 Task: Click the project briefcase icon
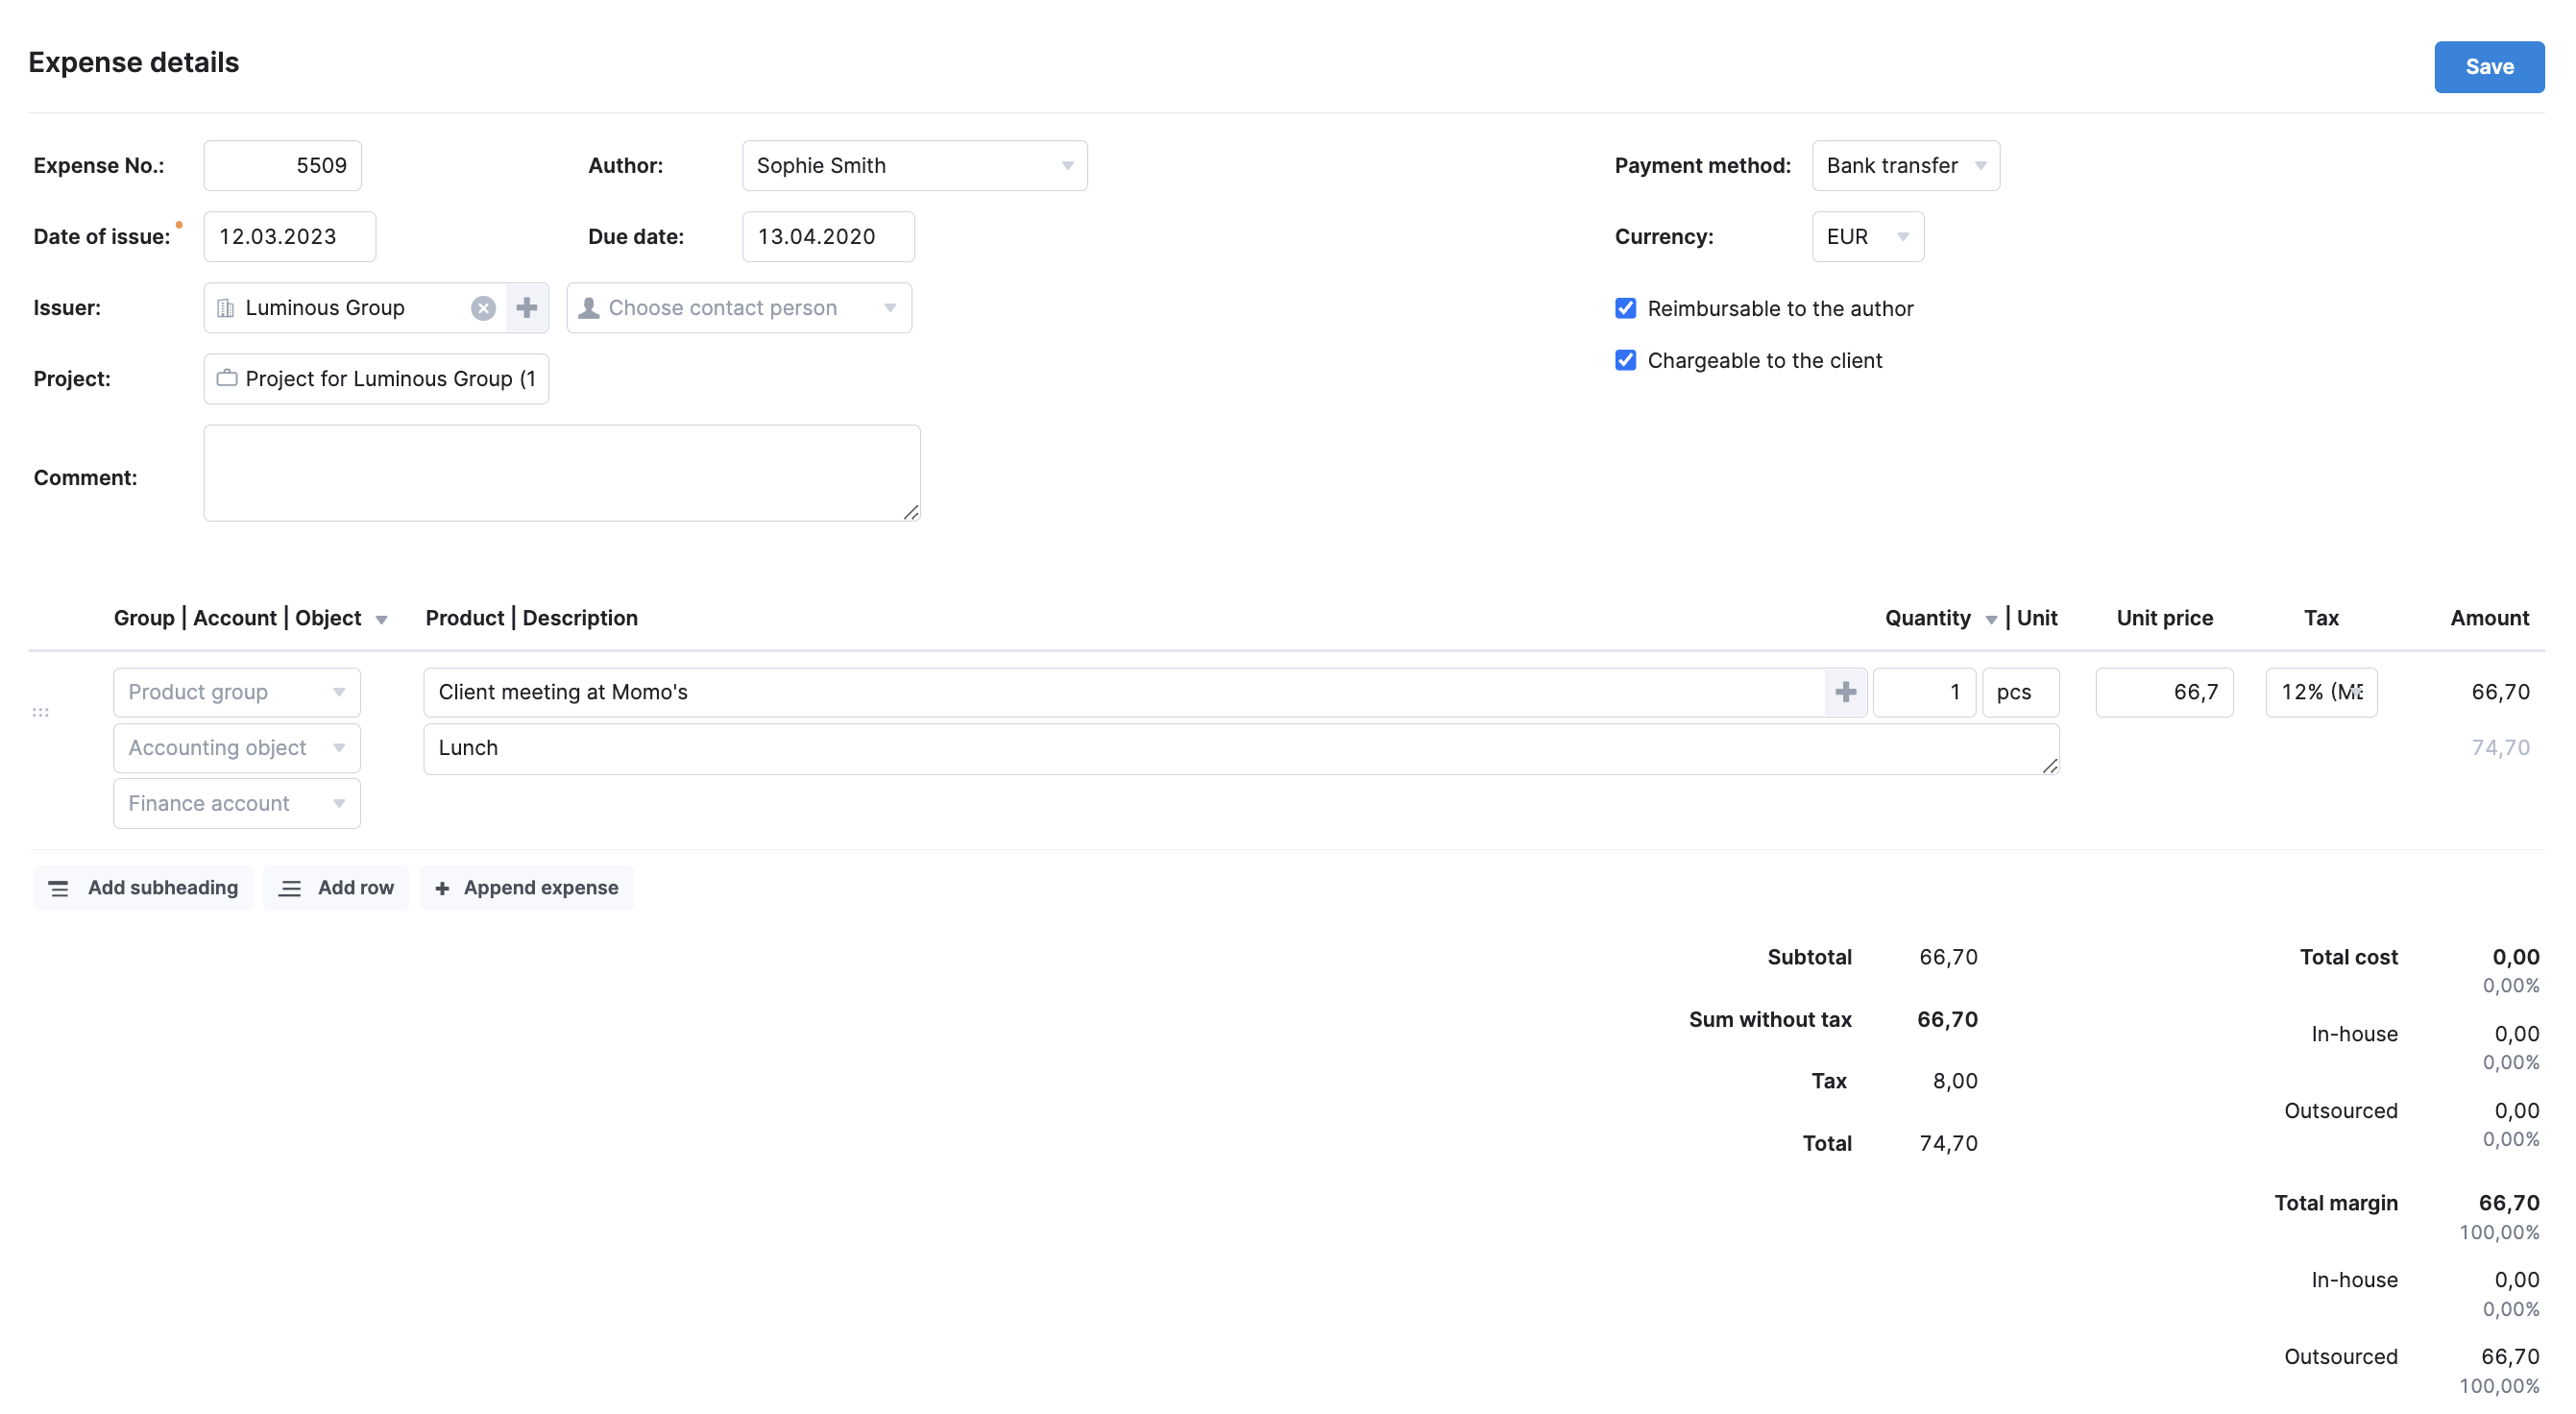[x=227, y=378]
